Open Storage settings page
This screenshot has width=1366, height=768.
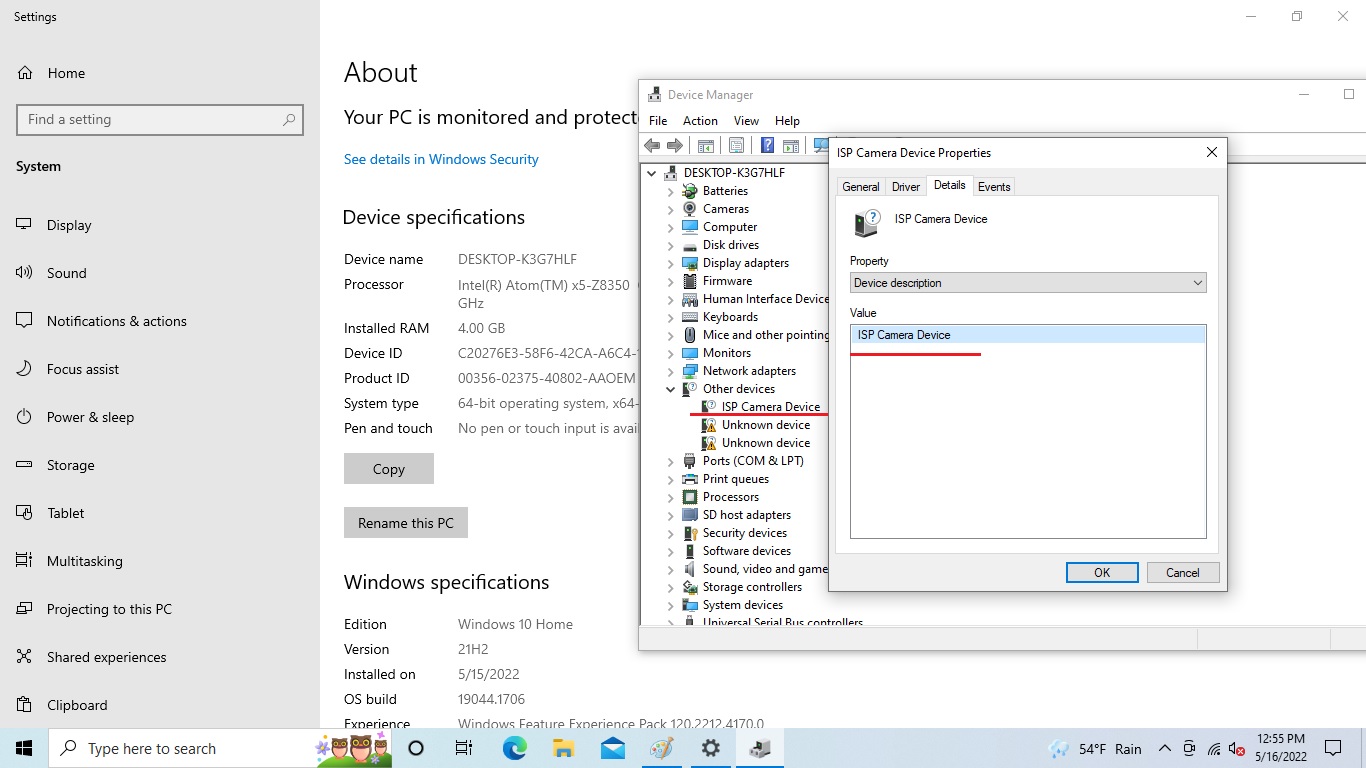coord(70,465)
